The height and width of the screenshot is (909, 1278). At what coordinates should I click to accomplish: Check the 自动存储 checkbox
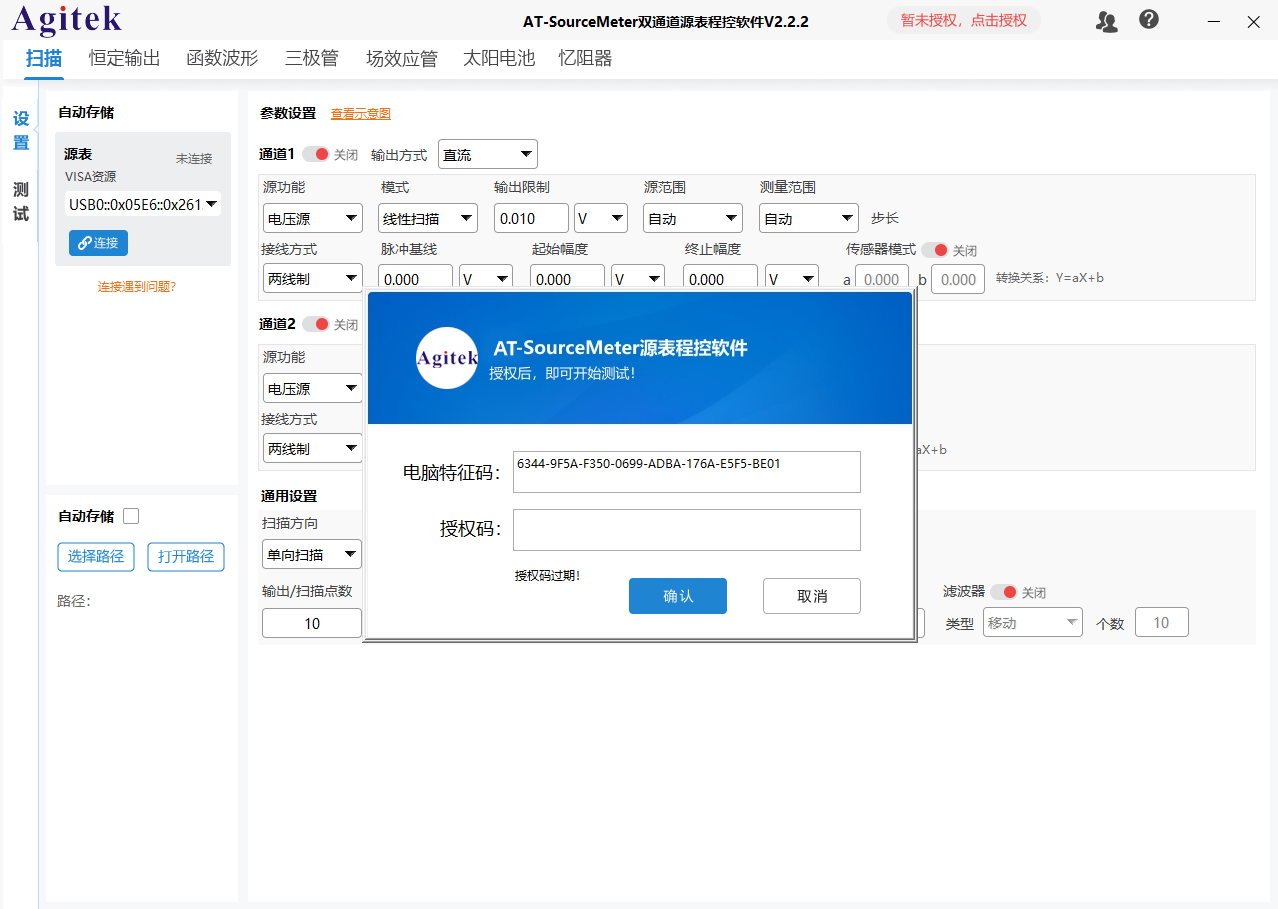point(131,516)
